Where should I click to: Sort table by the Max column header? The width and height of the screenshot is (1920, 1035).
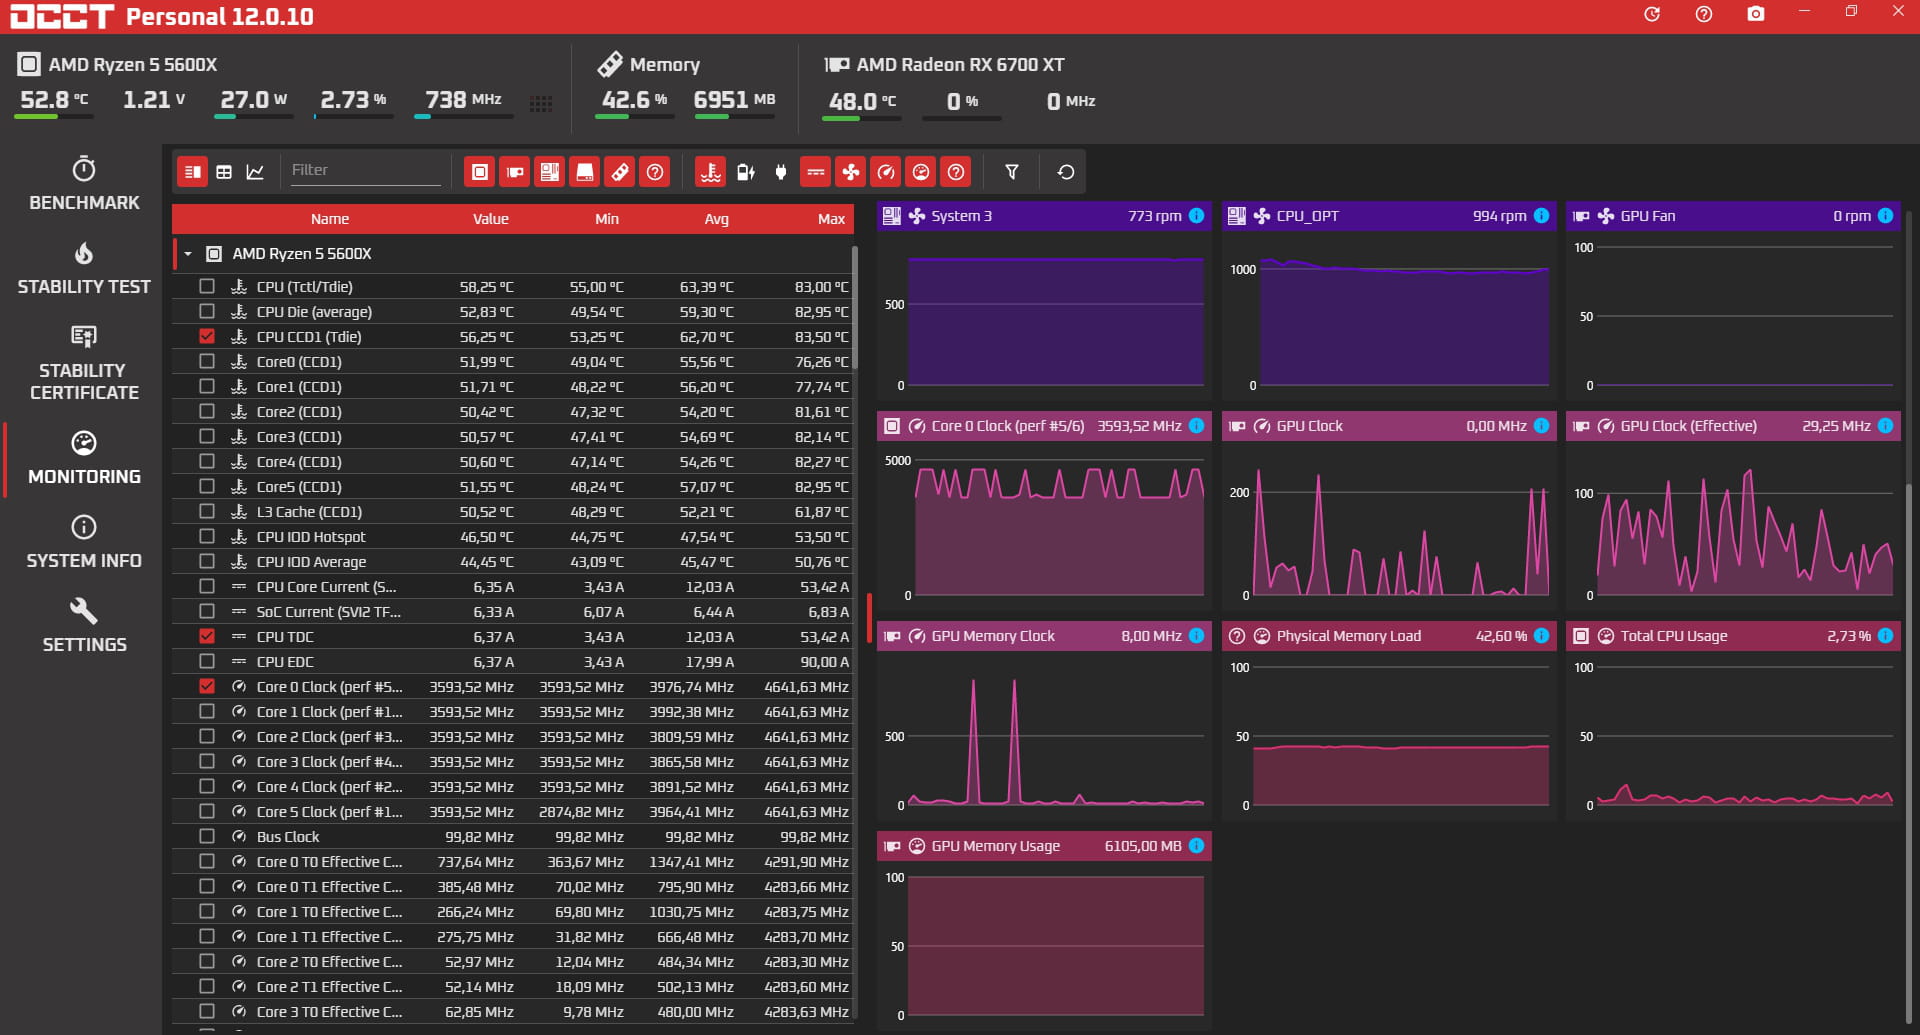point(830,219)
